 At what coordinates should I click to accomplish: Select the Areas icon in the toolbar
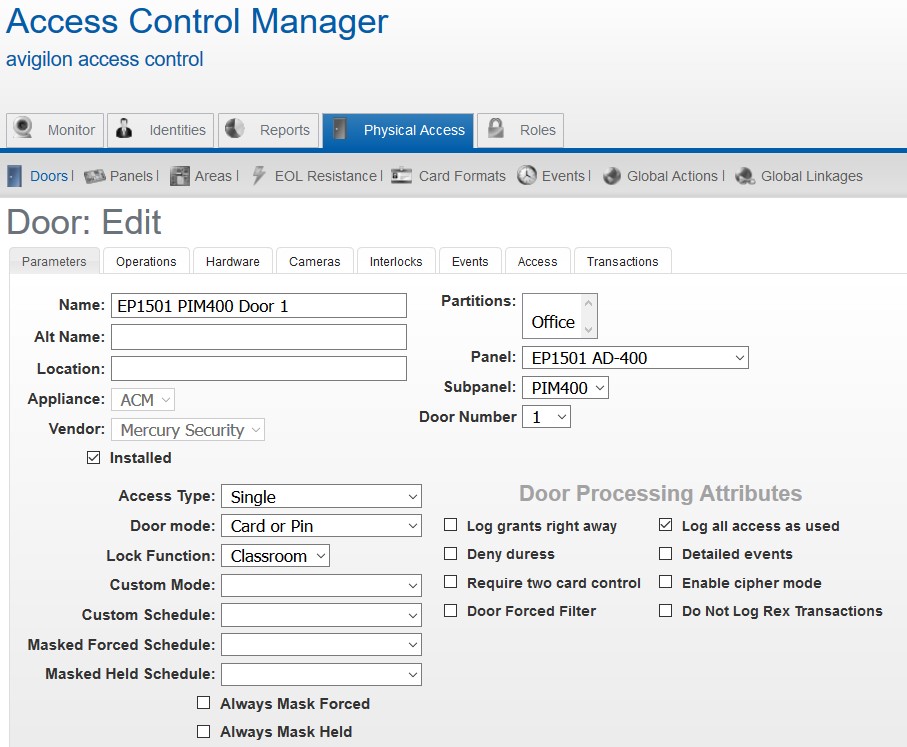[179, 176]
